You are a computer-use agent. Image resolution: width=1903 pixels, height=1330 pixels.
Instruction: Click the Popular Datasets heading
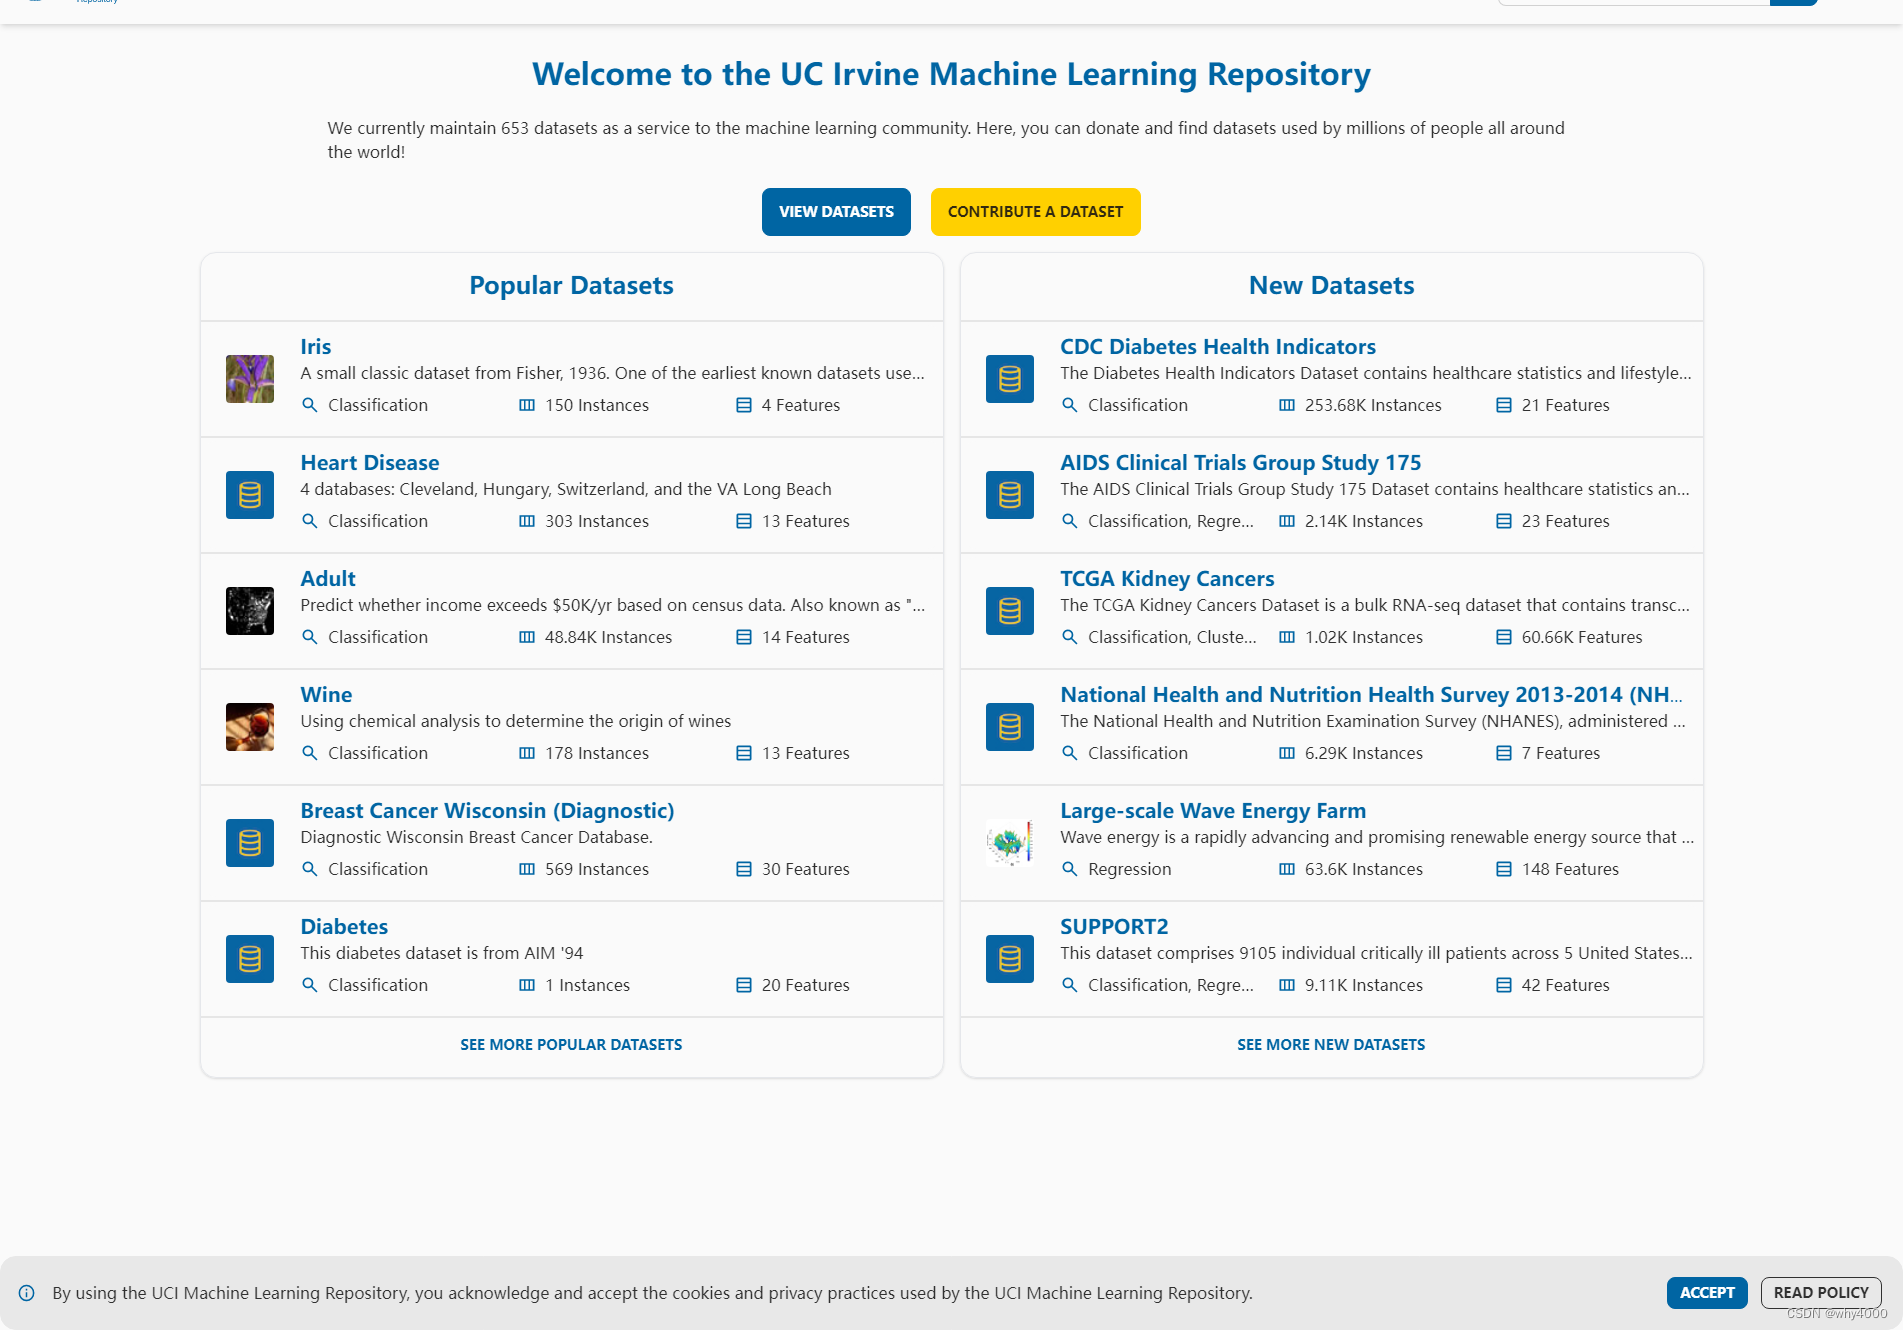pos(571,286)
